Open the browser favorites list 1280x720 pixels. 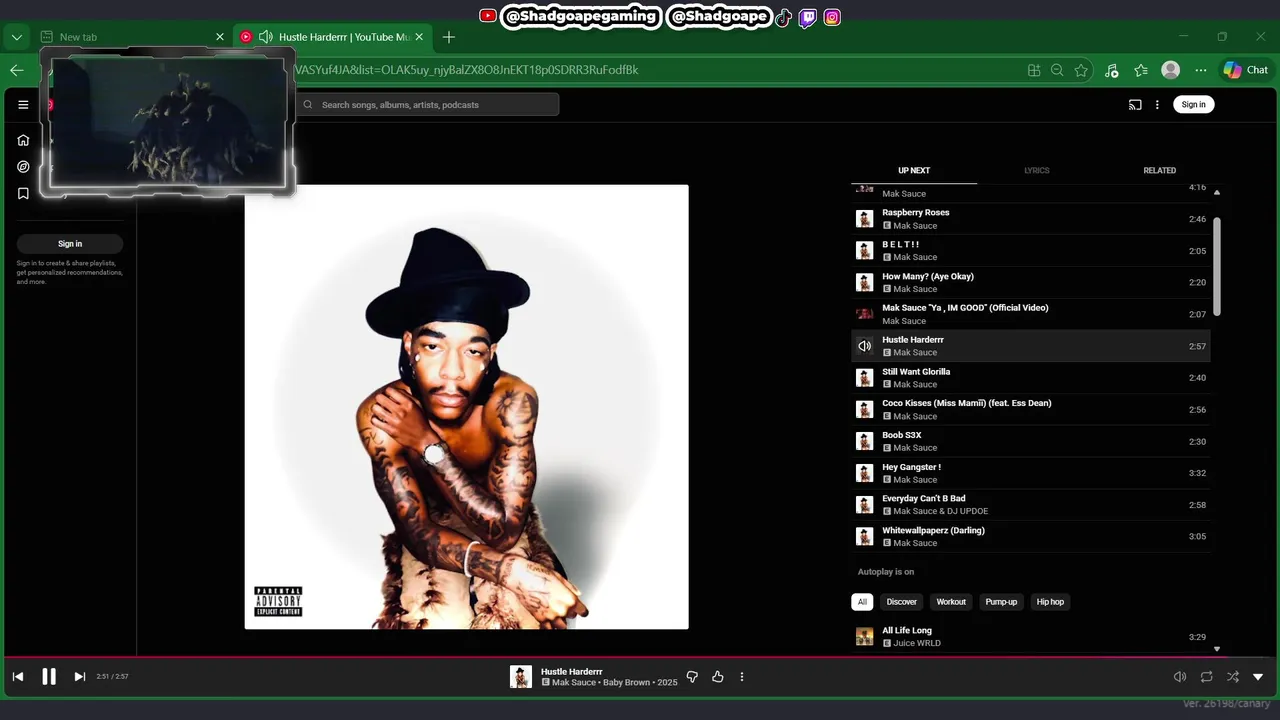click(1141, 70)
